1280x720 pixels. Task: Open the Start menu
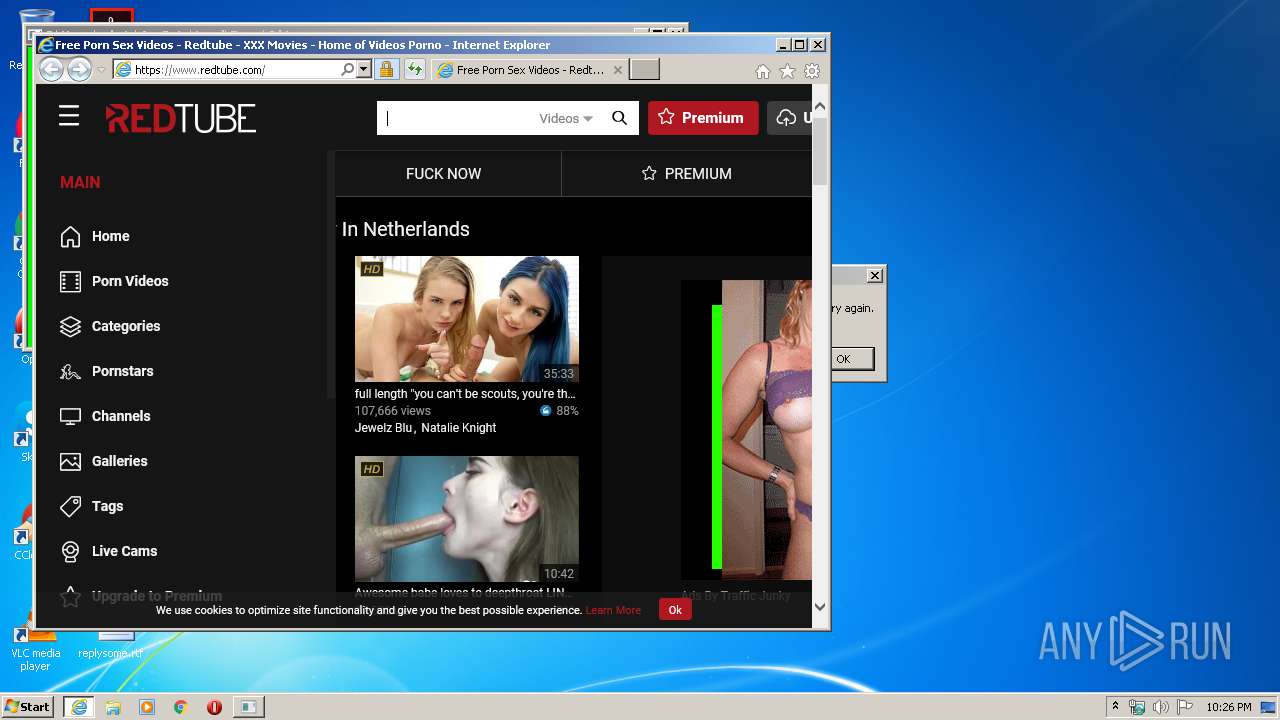click(x=28, y=707)
